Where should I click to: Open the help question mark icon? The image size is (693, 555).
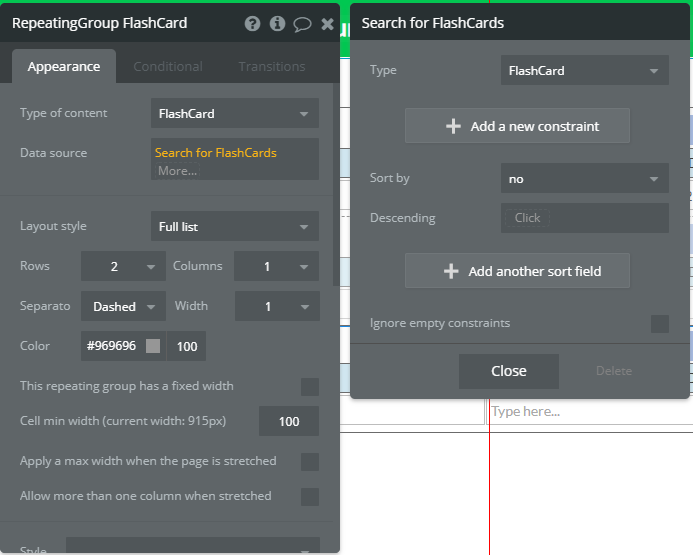252,23
